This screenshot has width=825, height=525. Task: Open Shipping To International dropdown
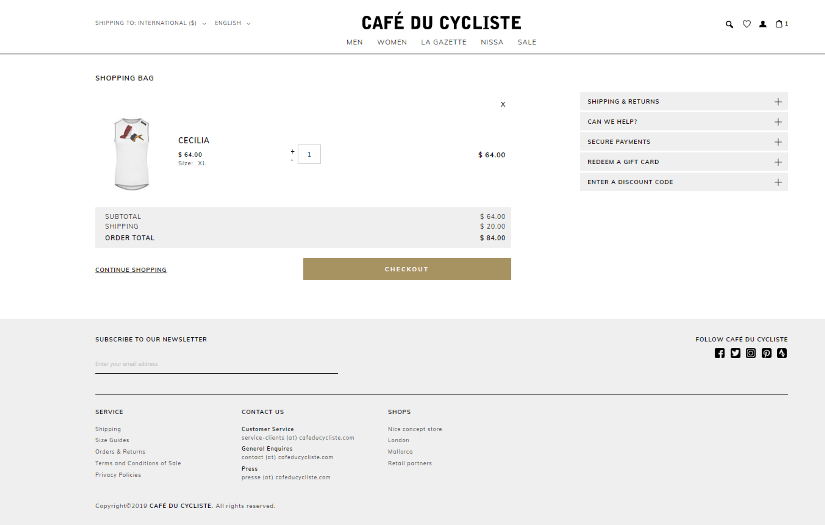[x=150, y=23]
